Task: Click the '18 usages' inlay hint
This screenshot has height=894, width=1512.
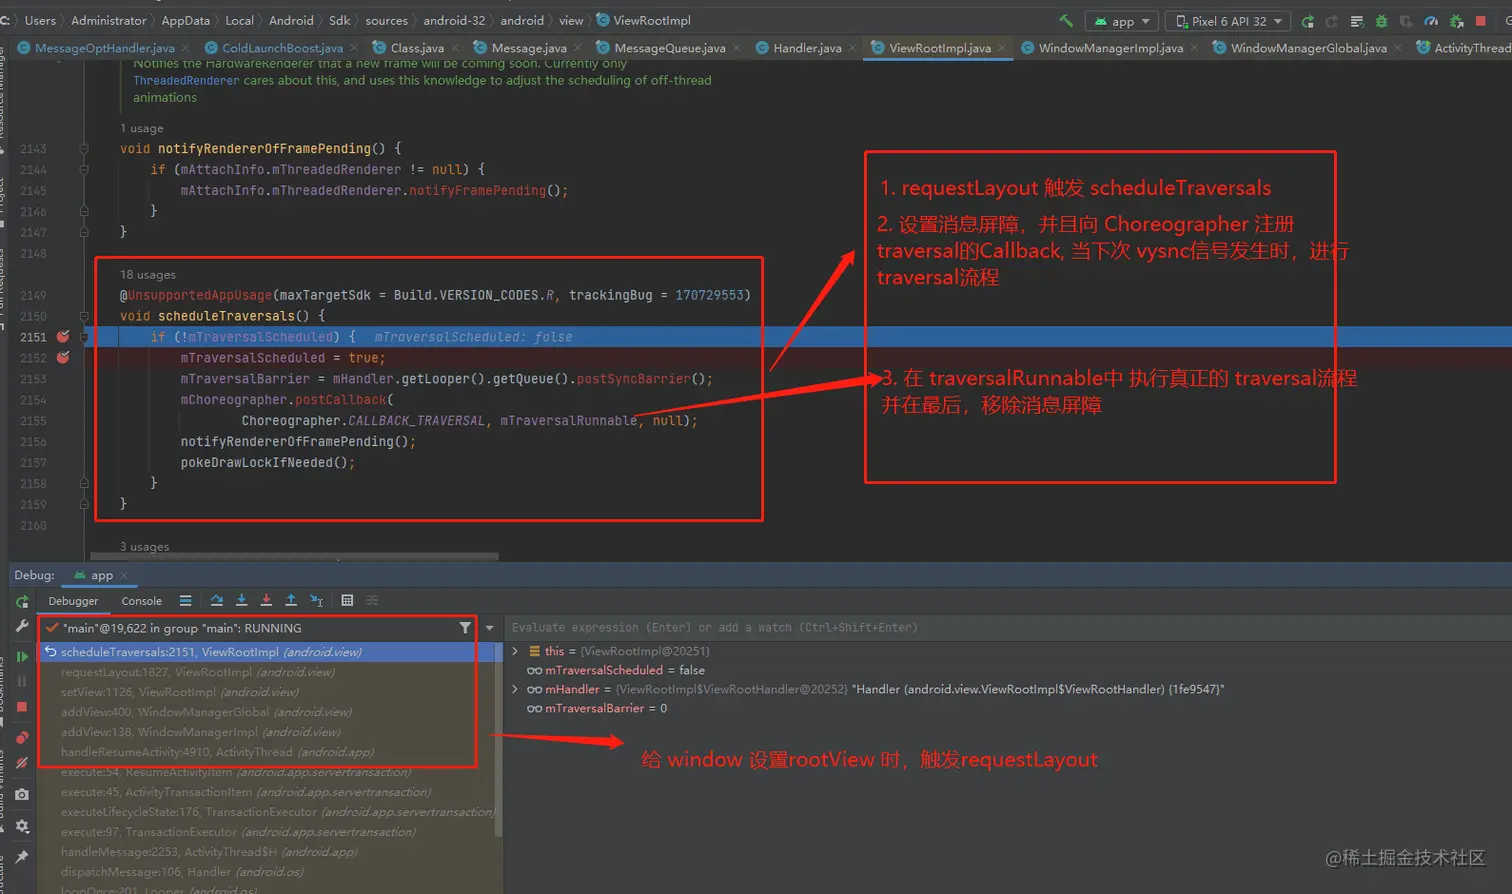Action: tap(148, 275)
